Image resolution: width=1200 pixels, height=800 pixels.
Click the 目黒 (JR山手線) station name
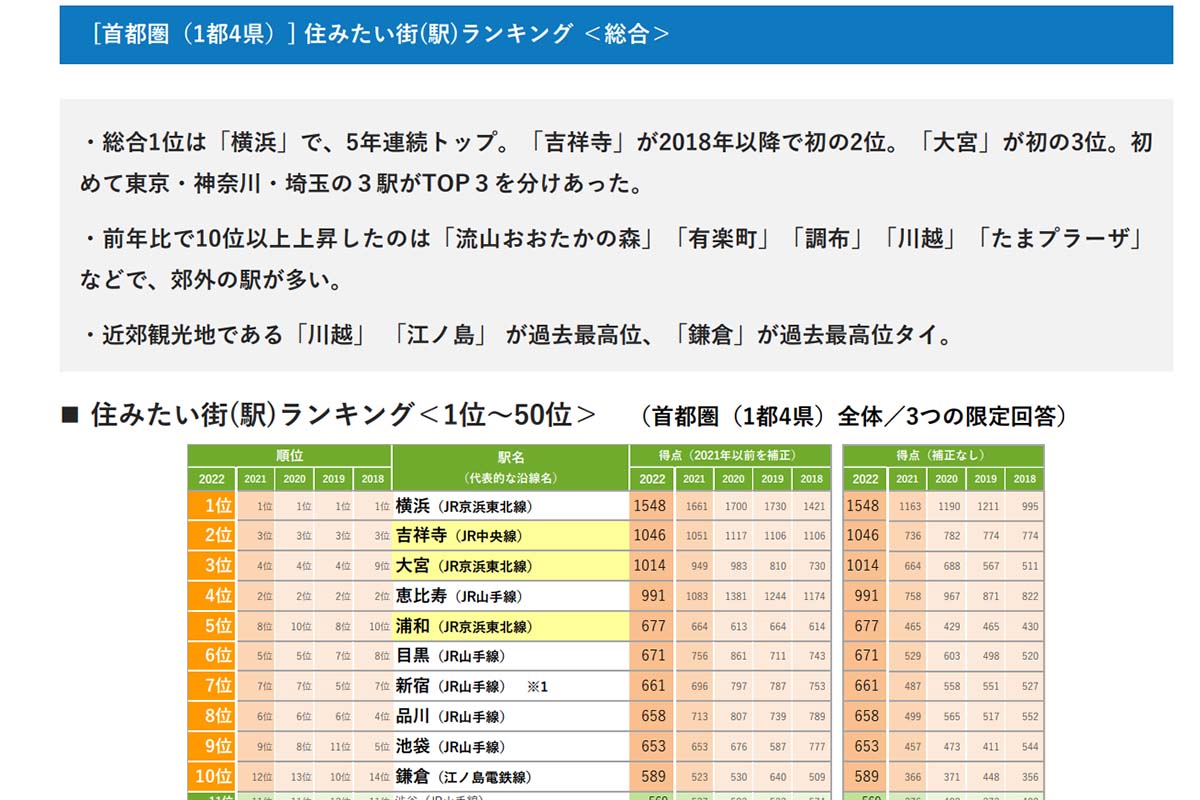tap(450, 656)
